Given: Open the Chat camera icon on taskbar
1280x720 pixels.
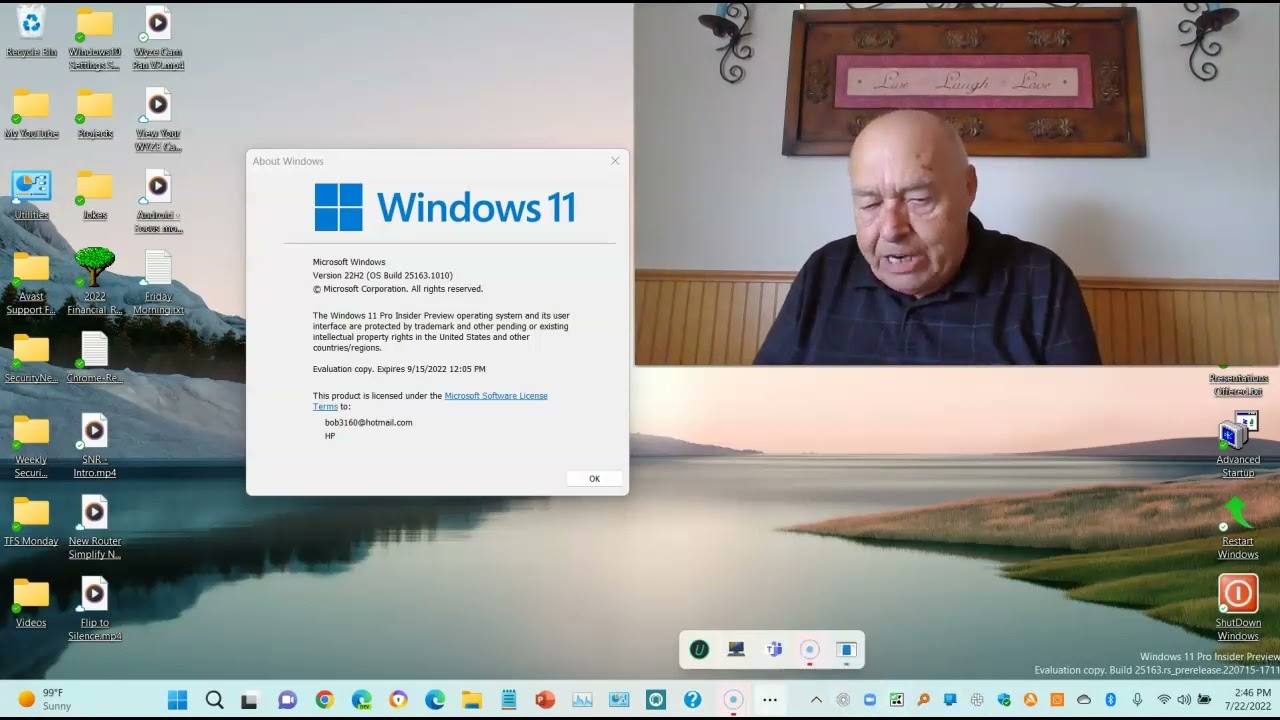Looking at the screenshot, I should (287, 700).
